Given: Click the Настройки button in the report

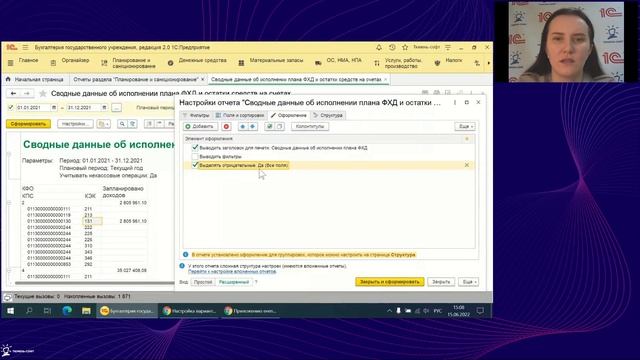Looking at the screenshot, I should 76,124.
